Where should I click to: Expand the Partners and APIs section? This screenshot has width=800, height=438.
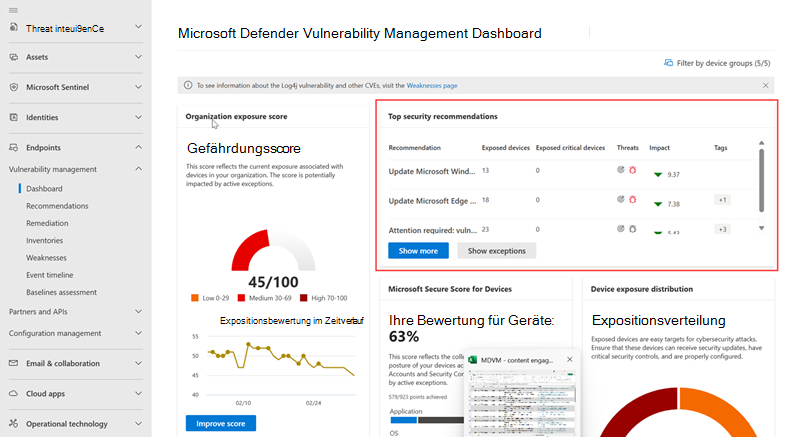point(138,311)
